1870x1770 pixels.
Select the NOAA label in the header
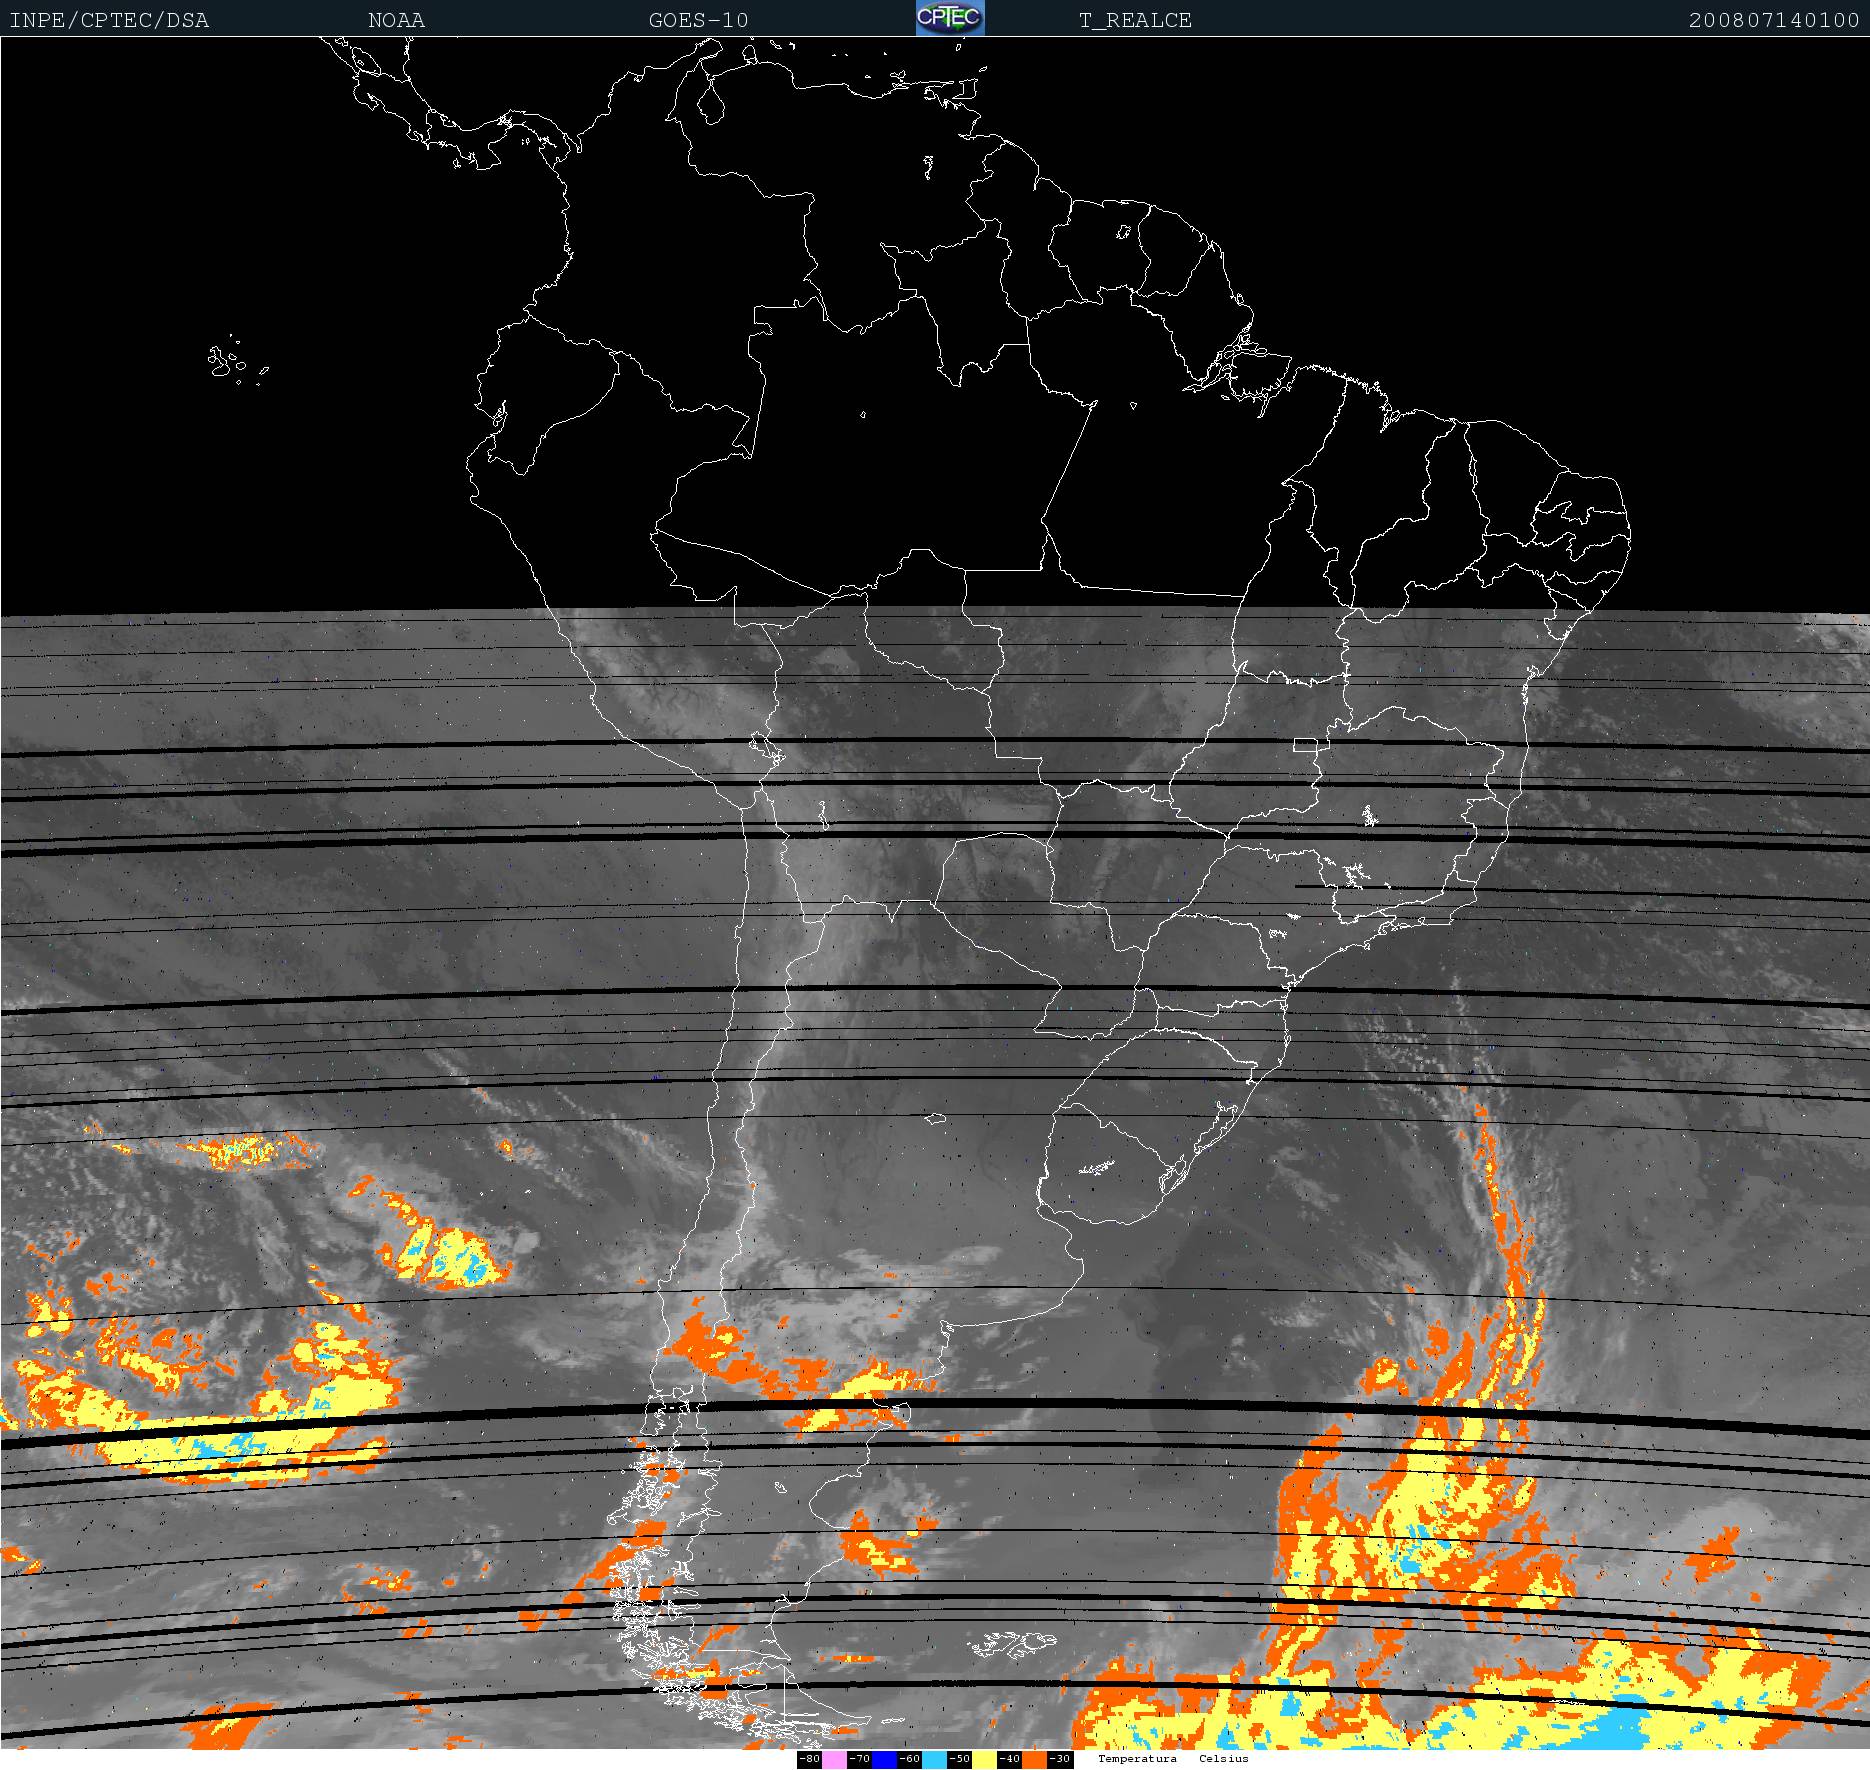click(396, 21)
